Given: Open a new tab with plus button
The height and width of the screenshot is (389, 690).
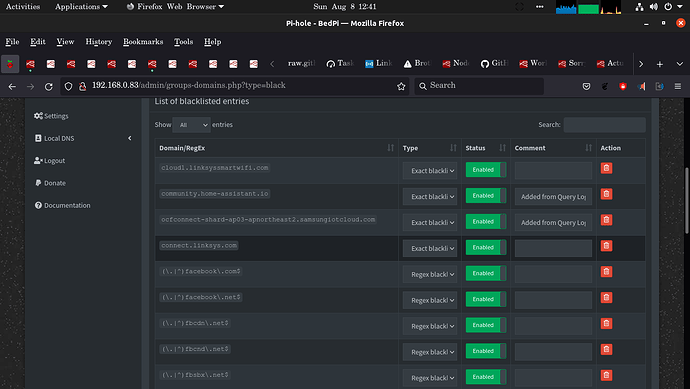Looking at the screenshot, I should 660,64.
